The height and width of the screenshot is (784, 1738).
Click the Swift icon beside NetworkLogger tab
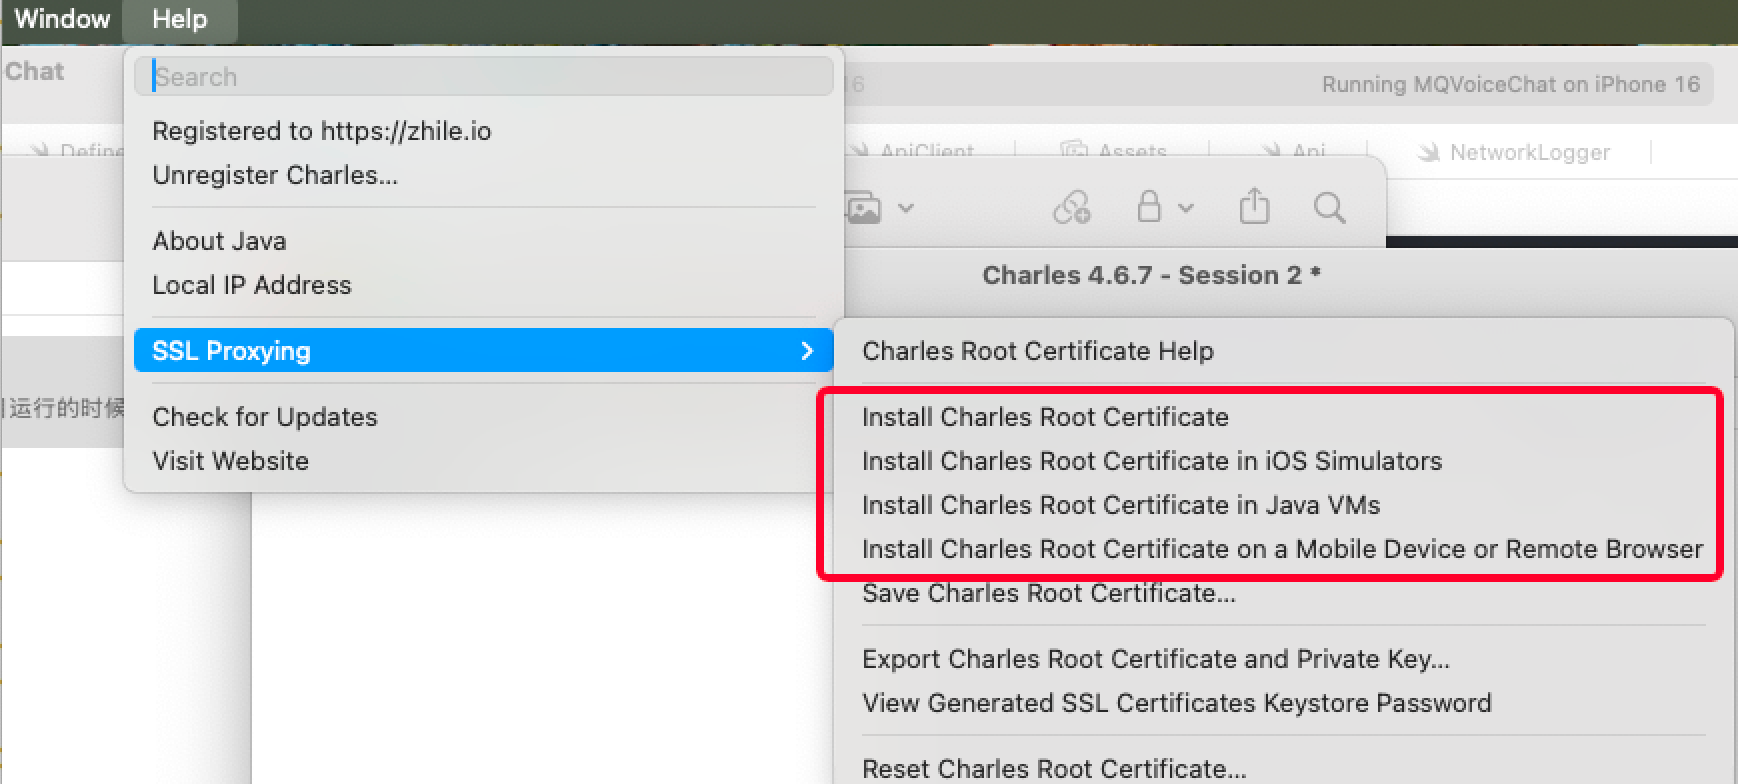[1429, 152]
